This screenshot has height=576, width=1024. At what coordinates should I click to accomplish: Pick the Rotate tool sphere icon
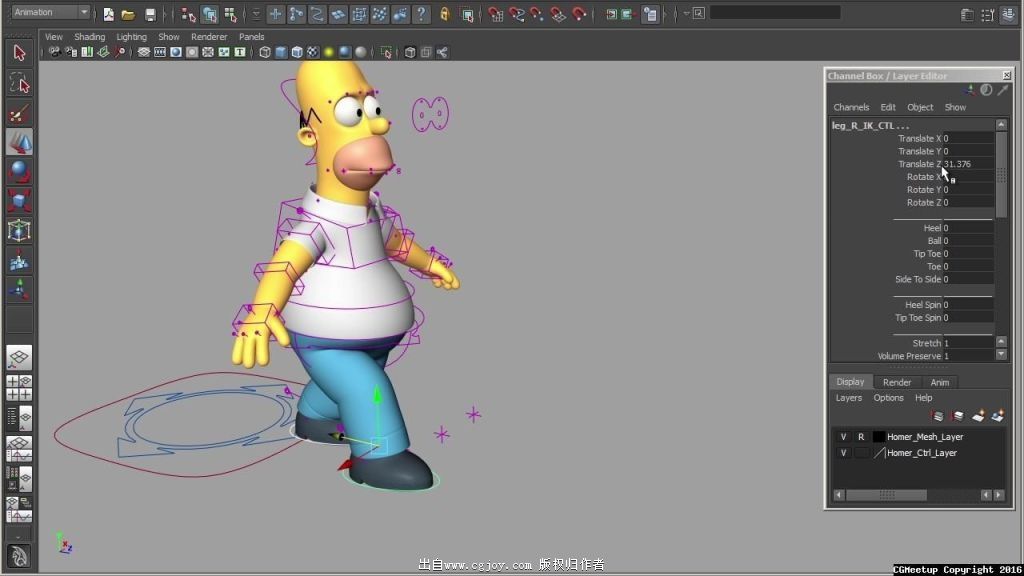tap(19, 172)
